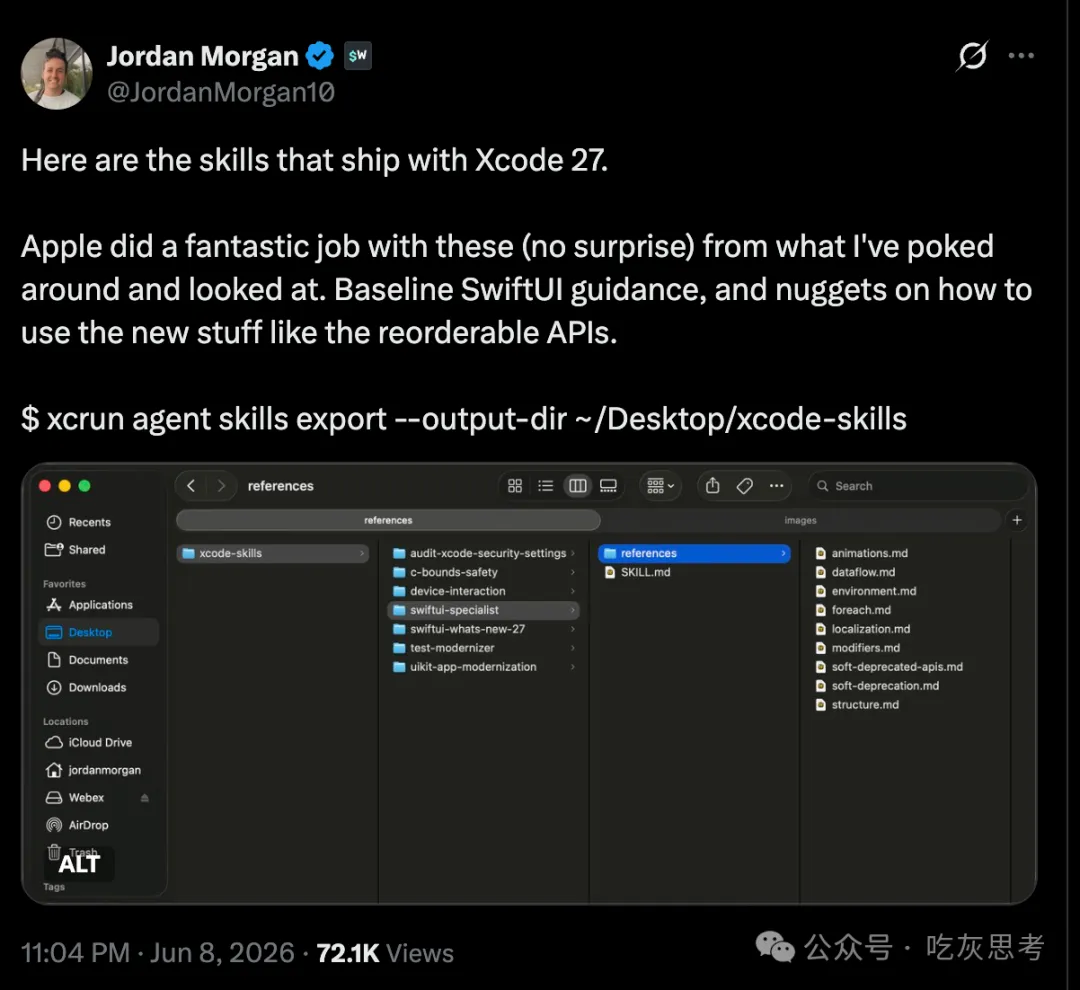
Task: Click the 72.1K Views count
Action: 384,953
